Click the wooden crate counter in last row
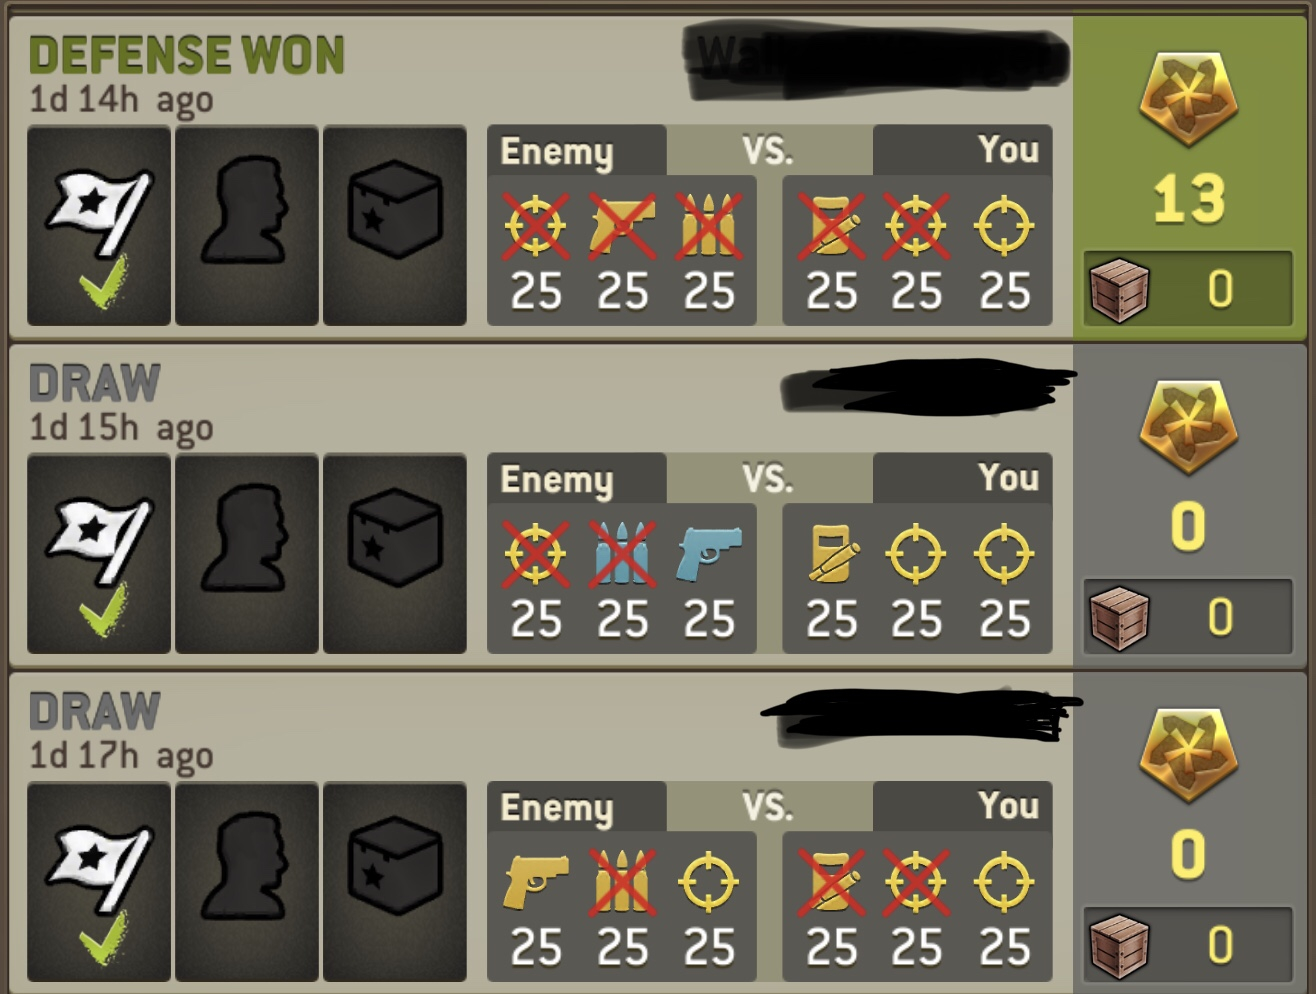 [1189, 945]
